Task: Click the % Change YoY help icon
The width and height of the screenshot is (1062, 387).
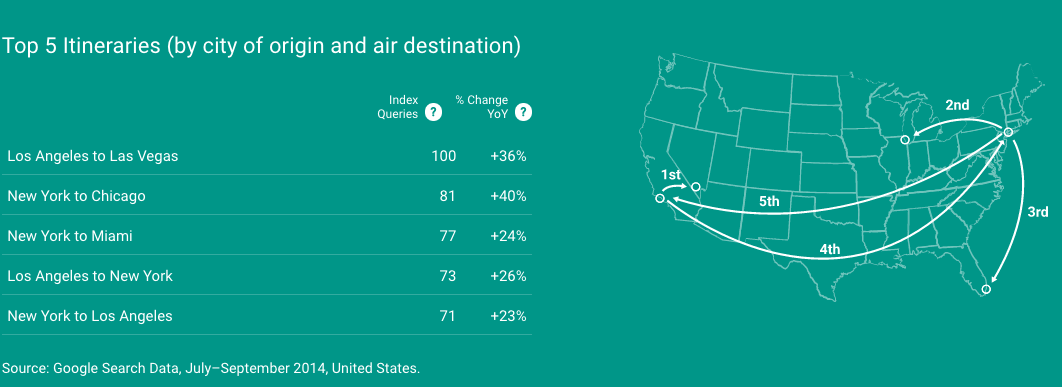Action: 523,113
